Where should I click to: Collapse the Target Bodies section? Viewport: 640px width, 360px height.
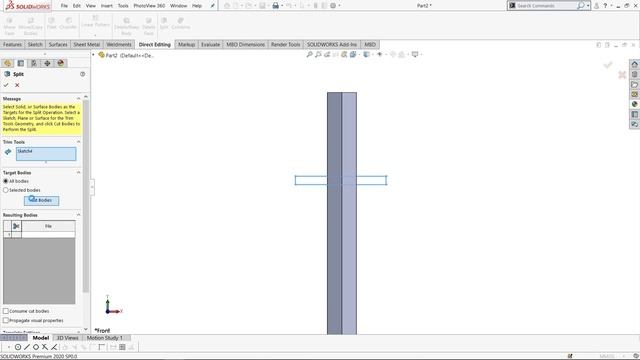point(78,173)
